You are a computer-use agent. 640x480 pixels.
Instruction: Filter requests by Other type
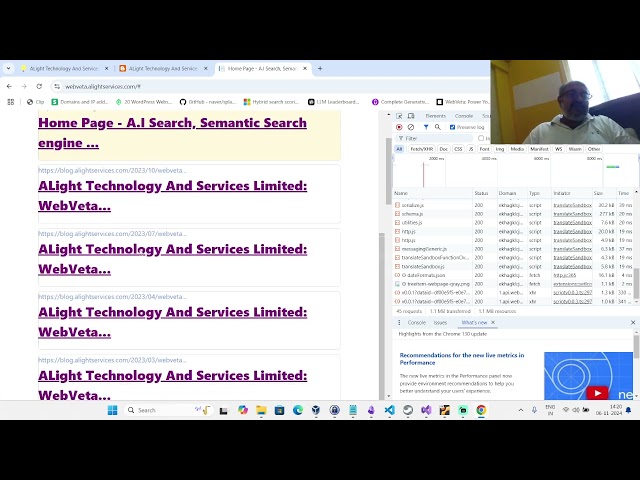tap(594, 149)
